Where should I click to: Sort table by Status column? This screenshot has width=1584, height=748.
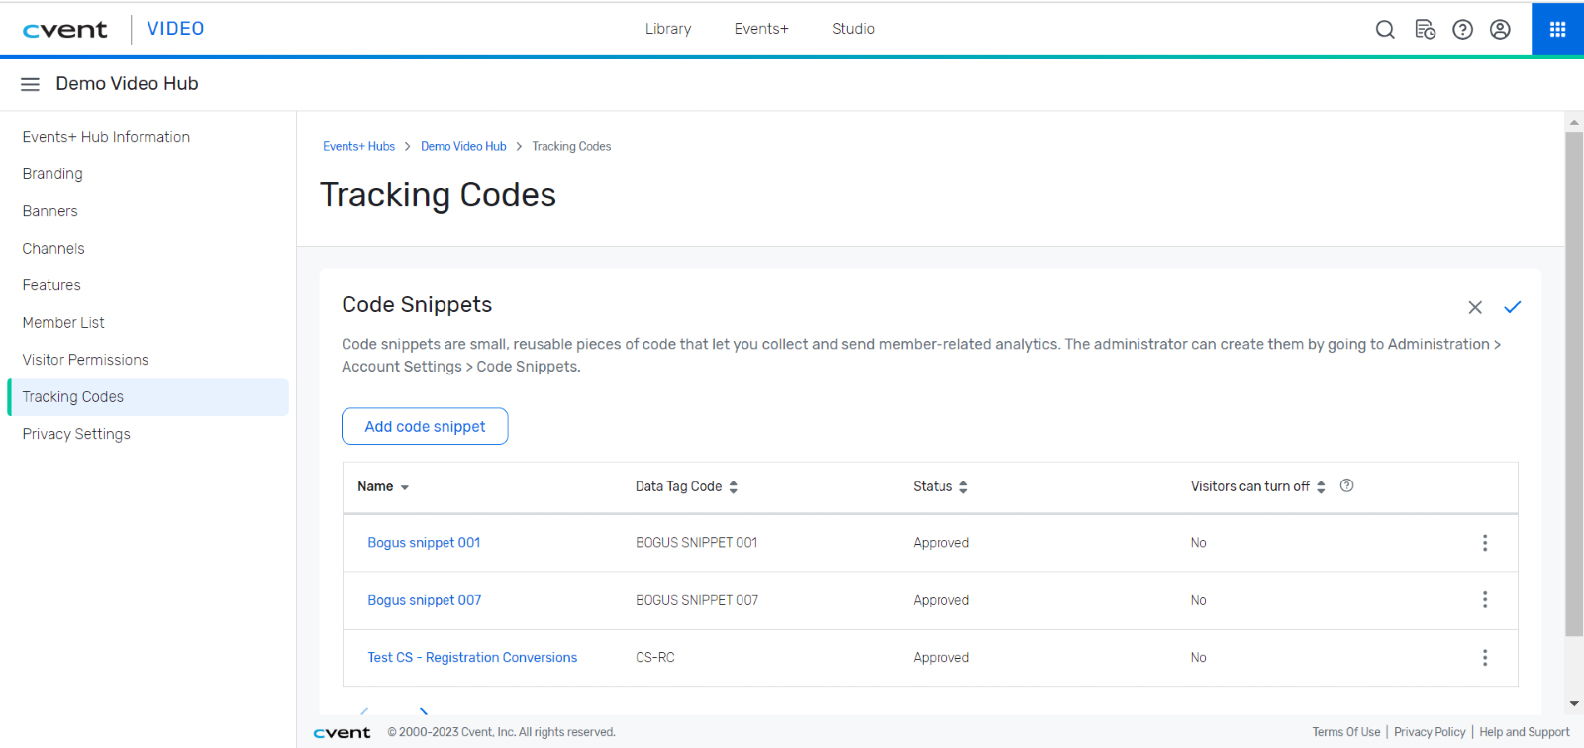tap(939, 487)
